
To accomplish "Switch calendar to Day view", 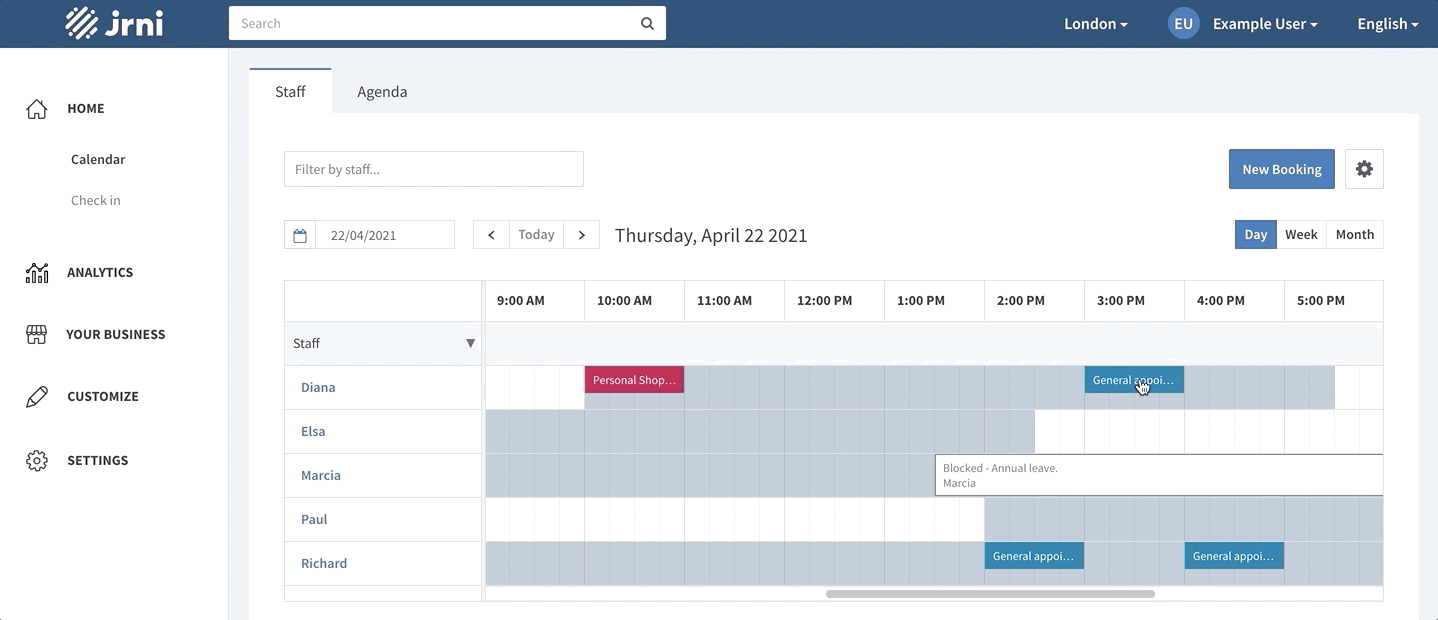I will pyautogui.click(x=1255, y=234).
